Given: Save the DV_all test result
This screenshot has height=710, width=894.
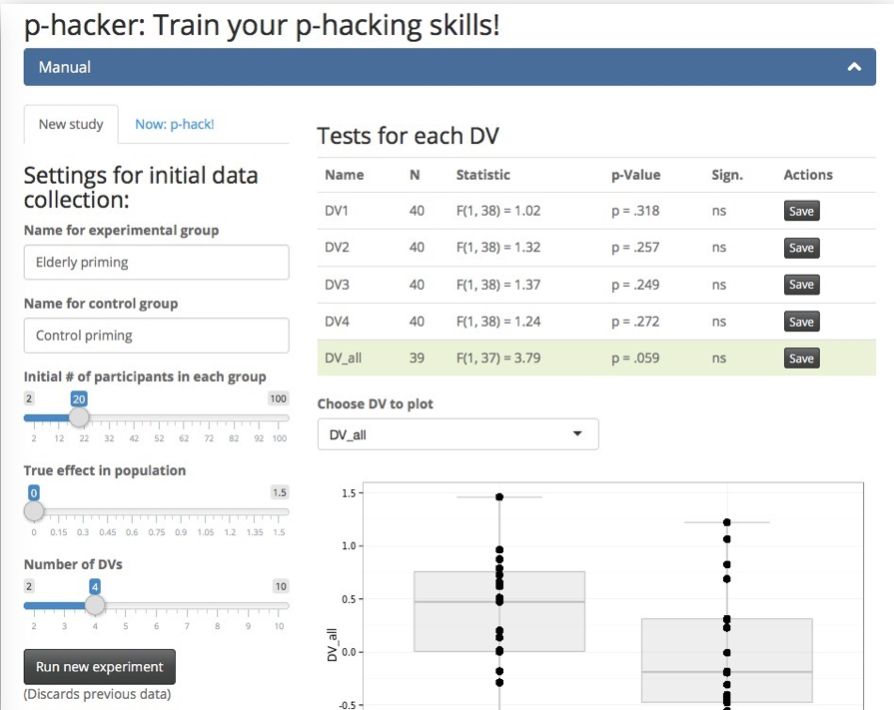Looking at the screenshot, I should coord(801,358).
